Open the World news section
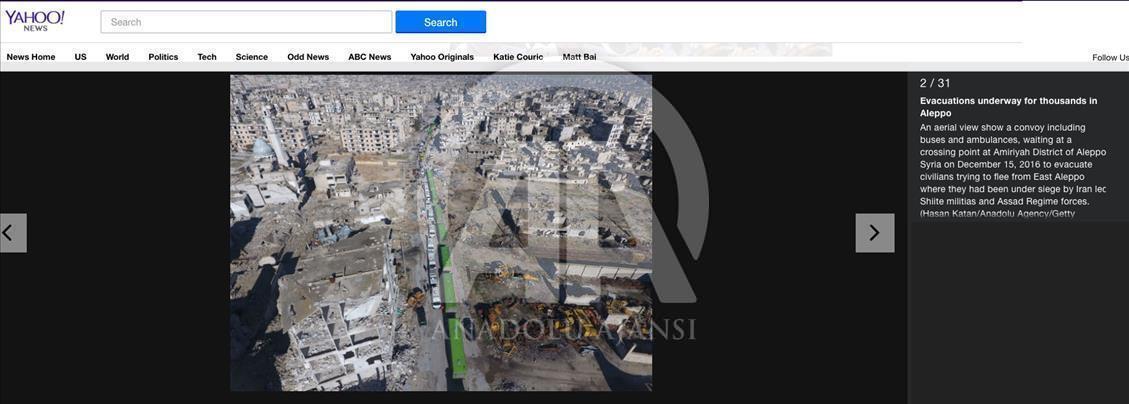 click(117, 57)
